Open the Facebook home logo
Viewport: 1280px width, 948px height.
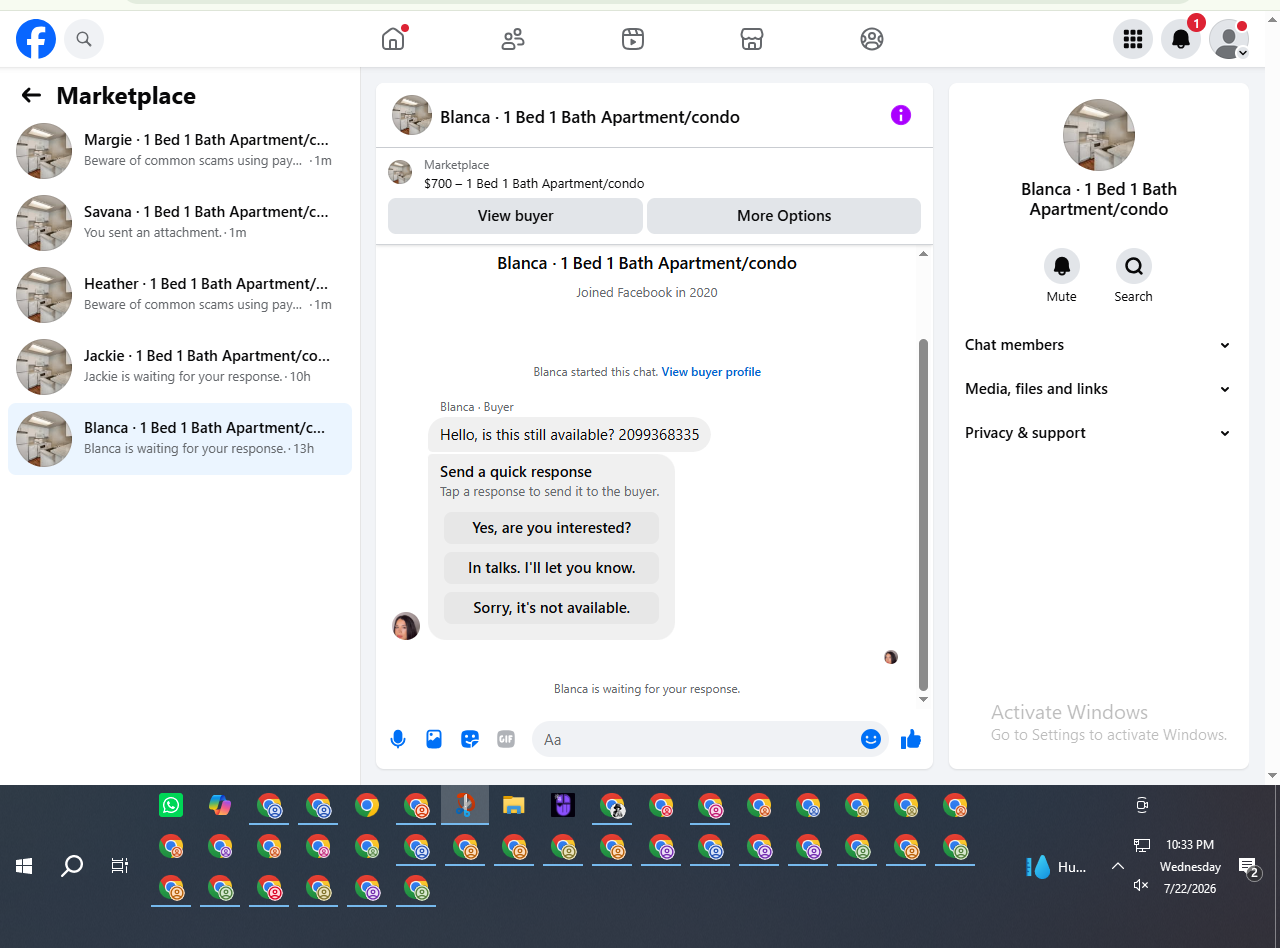(36, 39)
